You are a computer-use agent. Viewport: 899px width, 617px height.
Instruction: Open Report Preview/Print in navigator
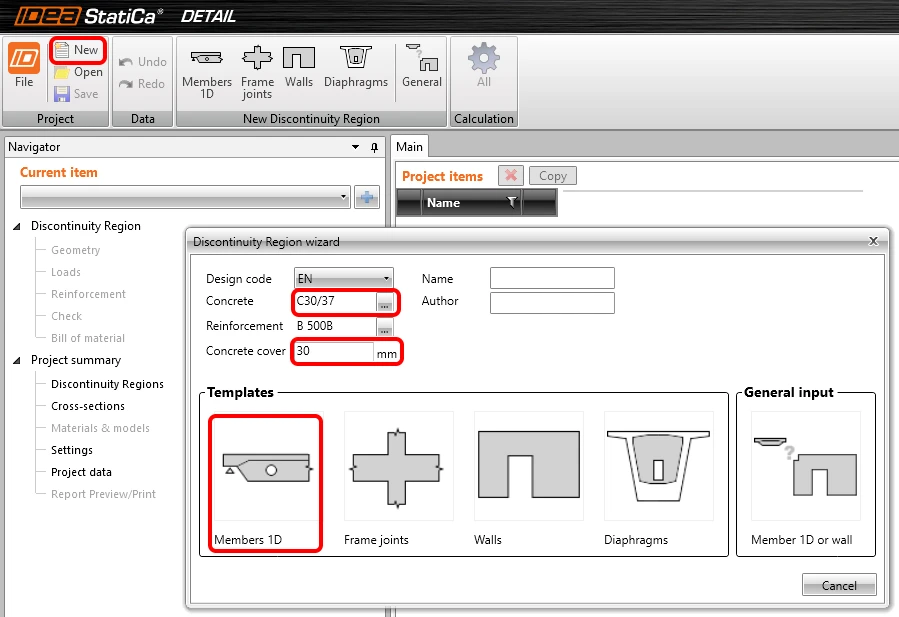click(103, 494)
